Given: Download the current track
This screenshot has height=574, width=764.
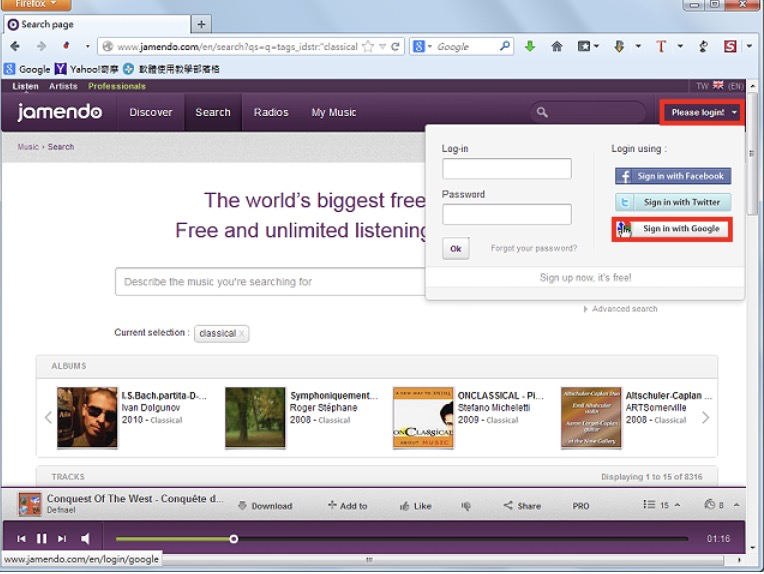Looking at the screenshot, I should coord(265,506).
